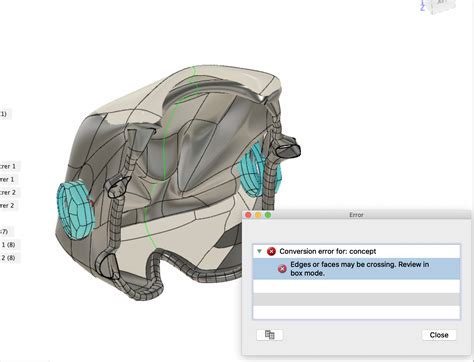Click the red error icon beside Edges message

(282, 269)
